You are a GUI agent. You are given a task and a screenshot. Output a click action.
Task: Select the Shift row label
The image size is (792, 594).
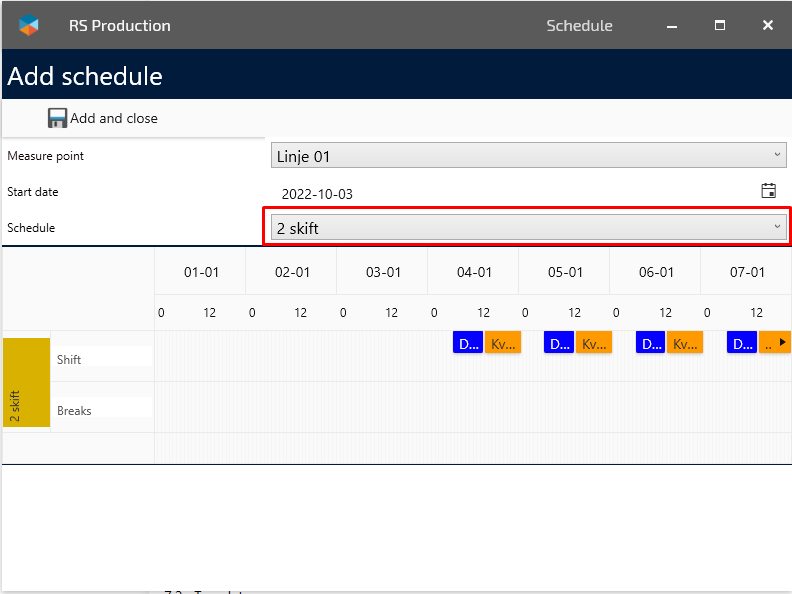tap(69, 359)
